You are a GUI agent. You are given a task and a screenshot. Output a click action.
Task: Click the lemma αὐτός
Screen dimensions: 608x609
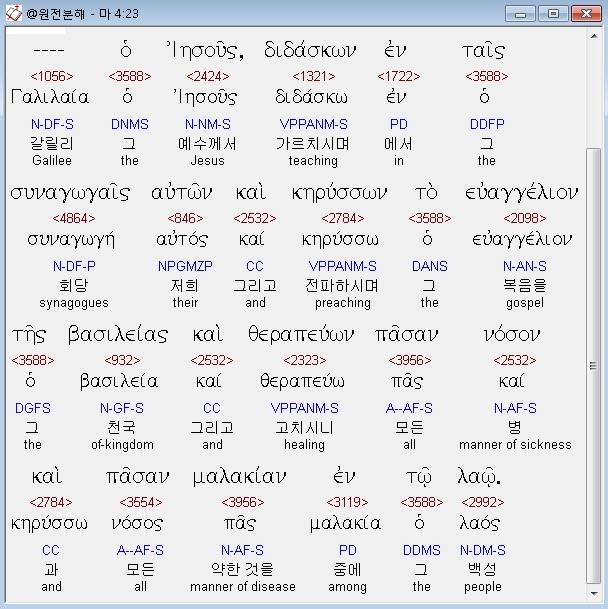coord(182,240)
